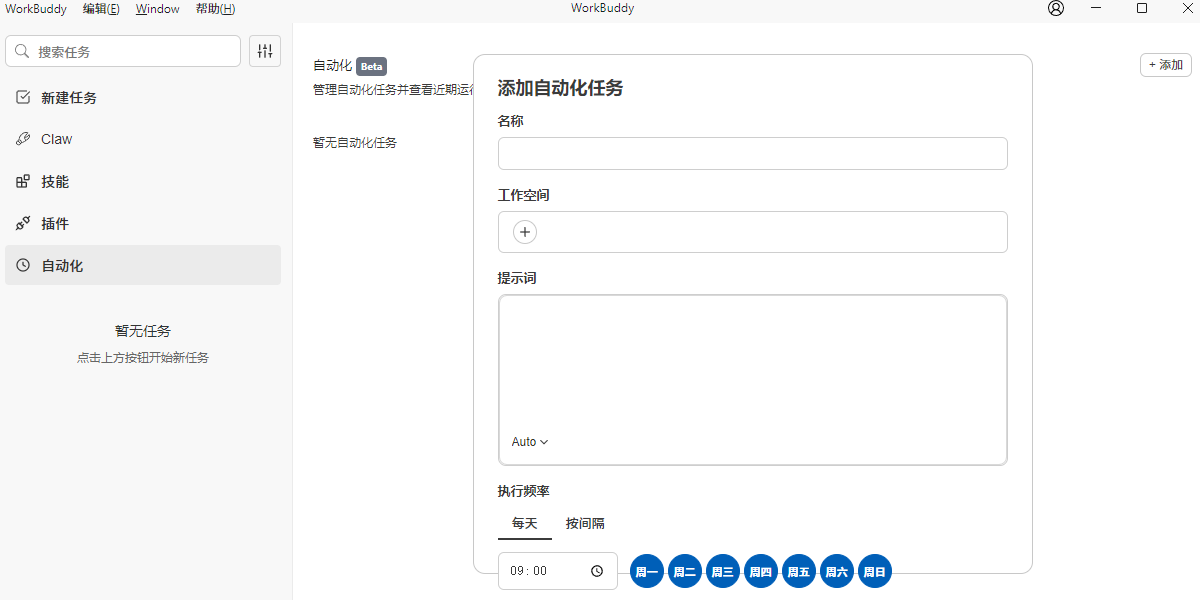Image resolution: width=1200 pixels, height=600 pixels.
Task: Open the user account profile icon
Action: pos(1056,9)
